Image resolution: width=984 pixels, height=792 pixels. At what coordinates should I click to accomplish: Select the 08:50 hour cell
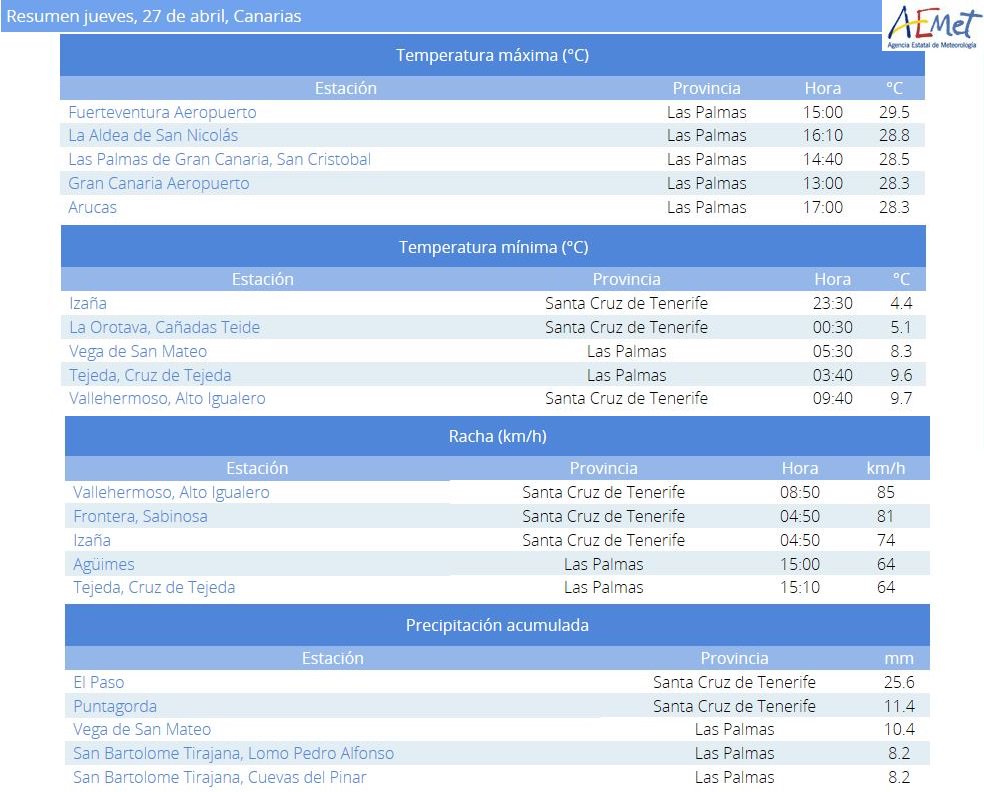800,492
